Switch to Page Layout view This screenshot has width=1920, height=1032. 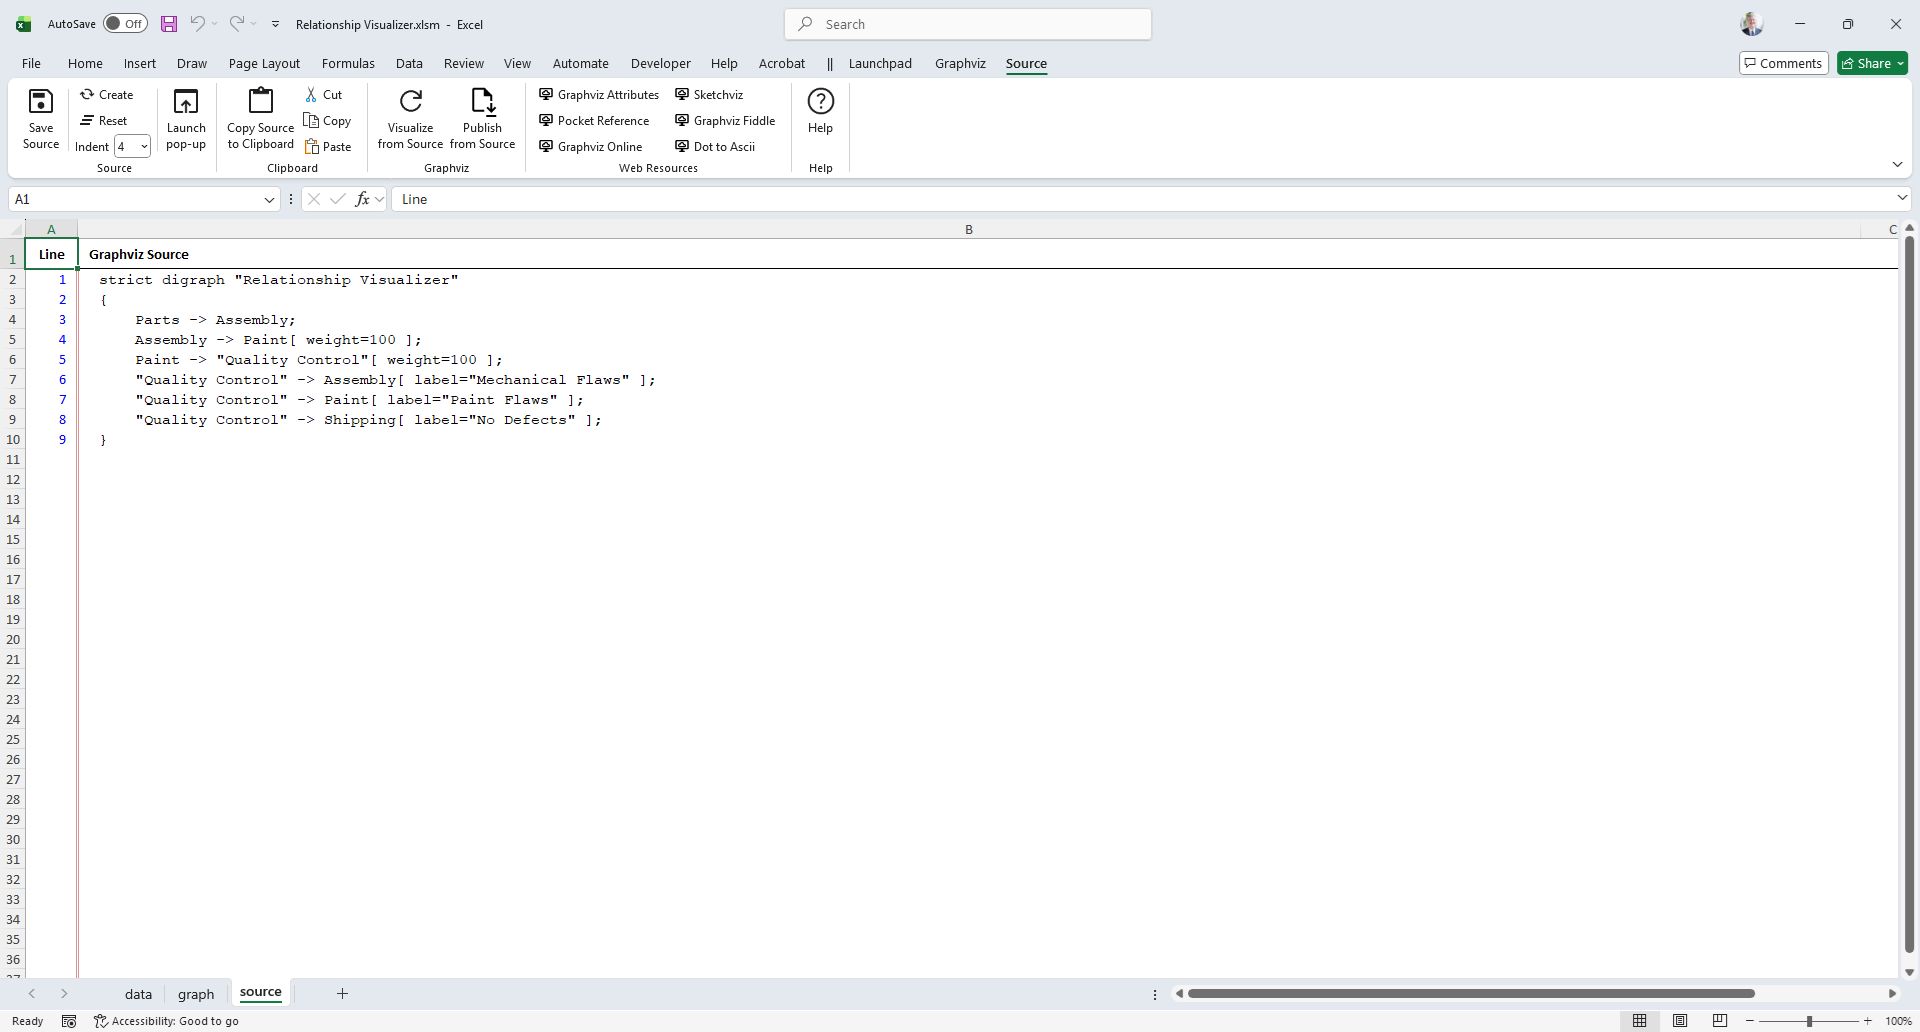click(1680, 1021)
